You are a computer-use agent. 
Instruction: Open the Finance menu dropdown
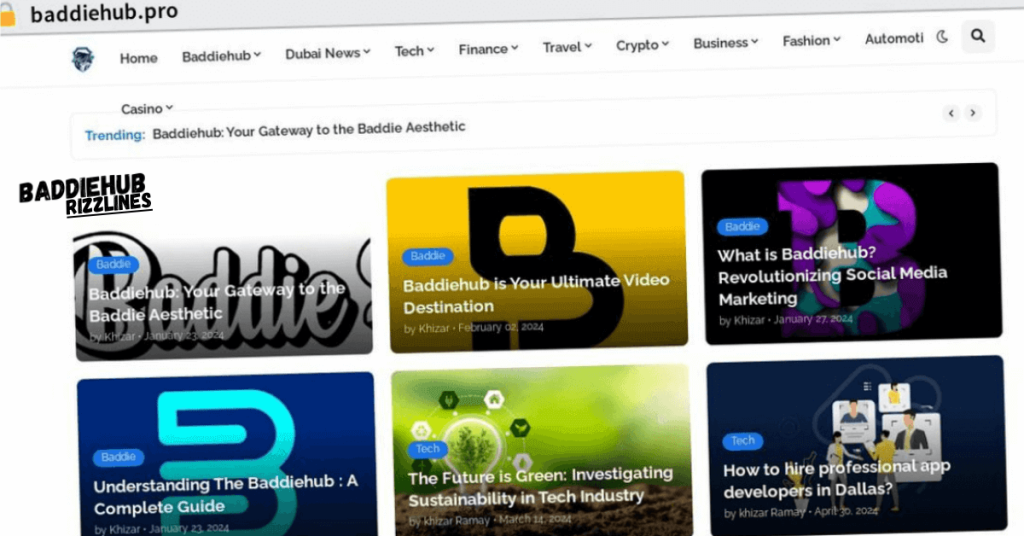click(488, 48)
